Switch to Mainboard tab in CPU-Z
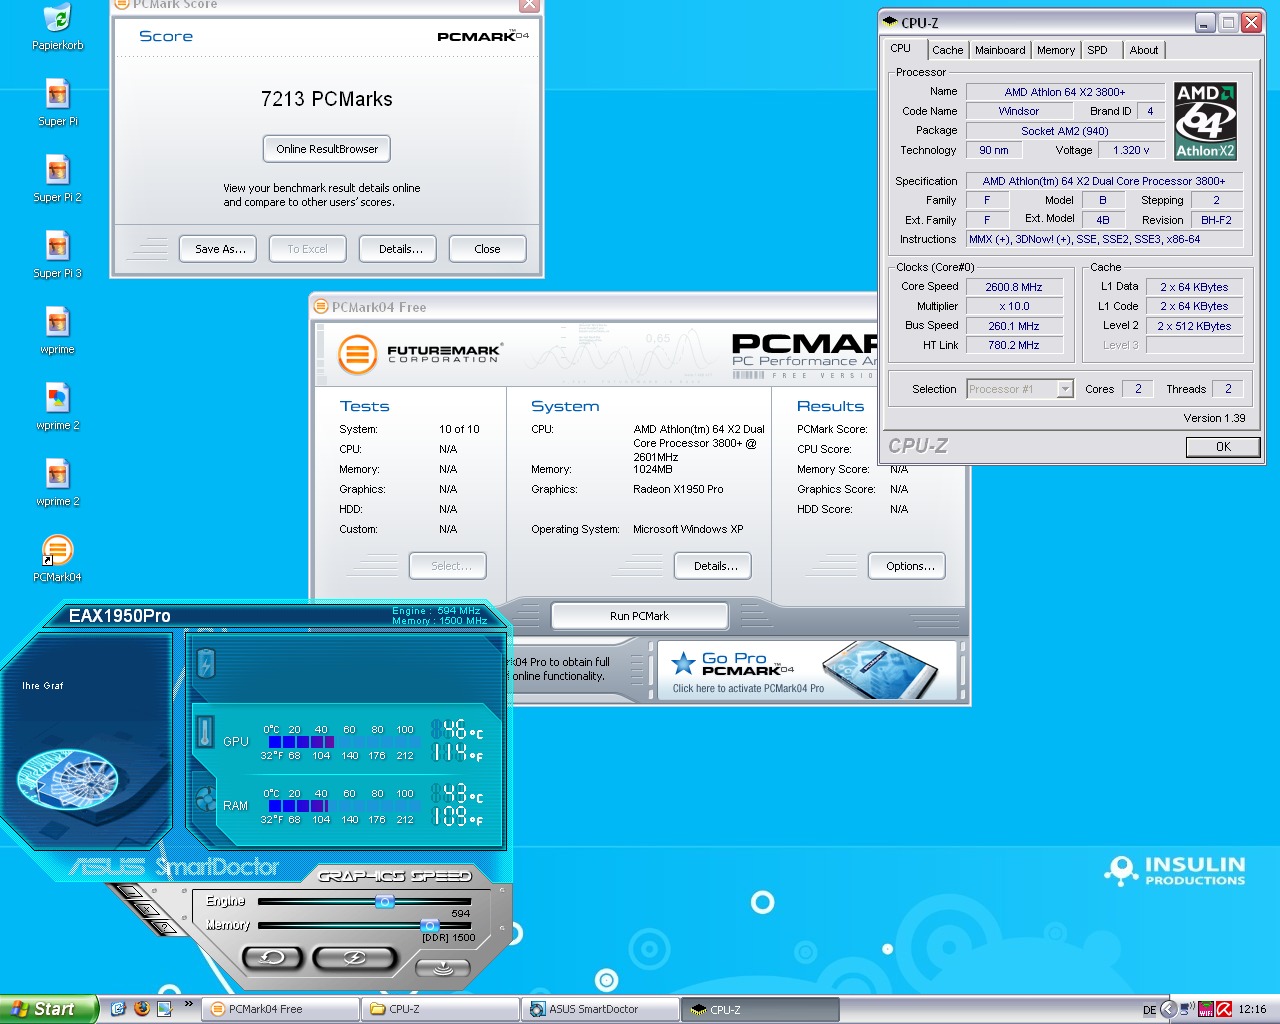The height and width of the screenshot is (1024, 1280). [1000, 50]
